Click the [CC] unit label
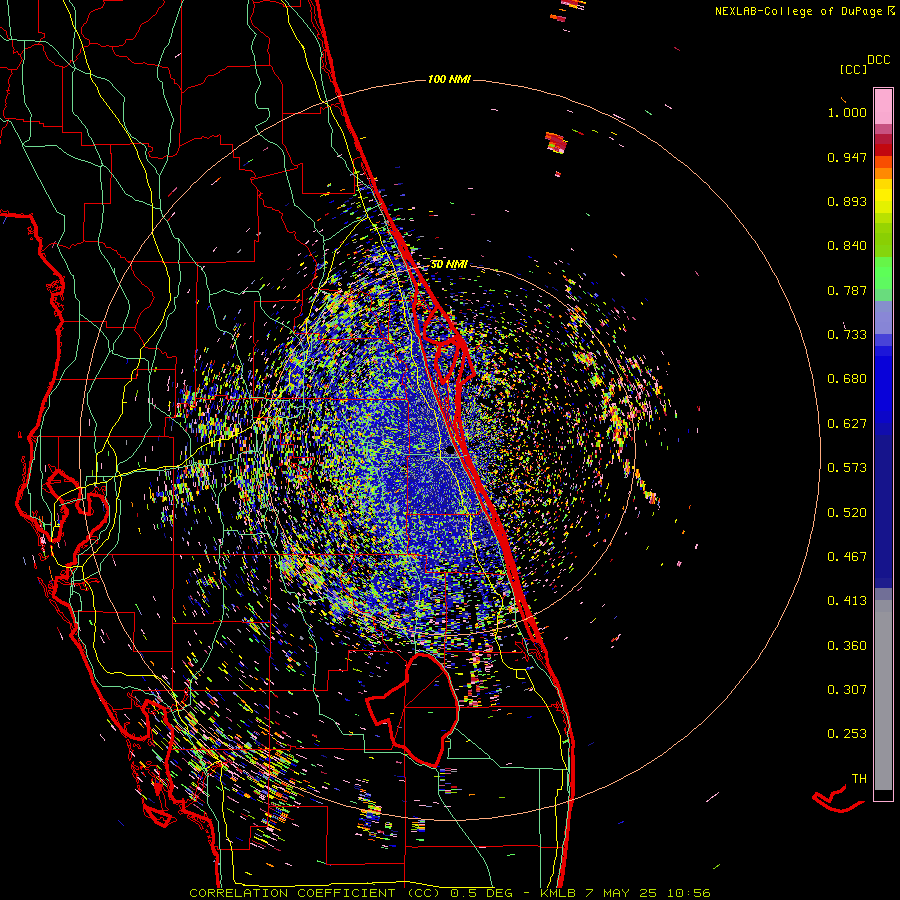 tap(853, 69)
